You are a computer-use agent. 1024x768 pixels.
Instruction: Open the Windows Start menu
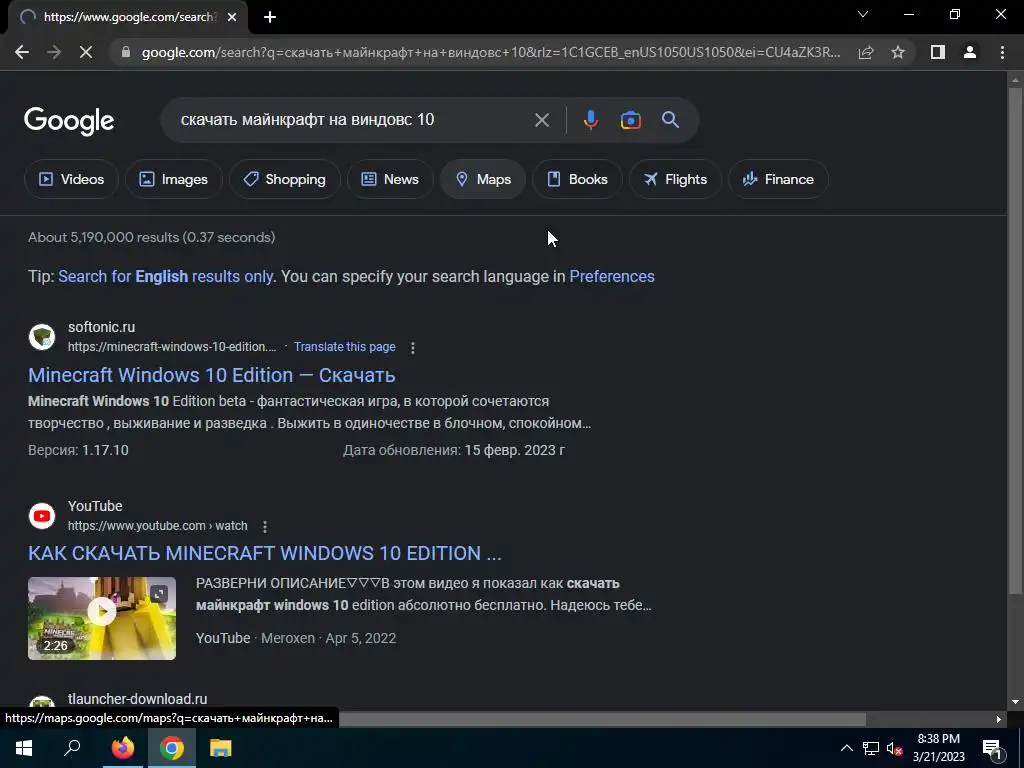(x=24, y=748)
